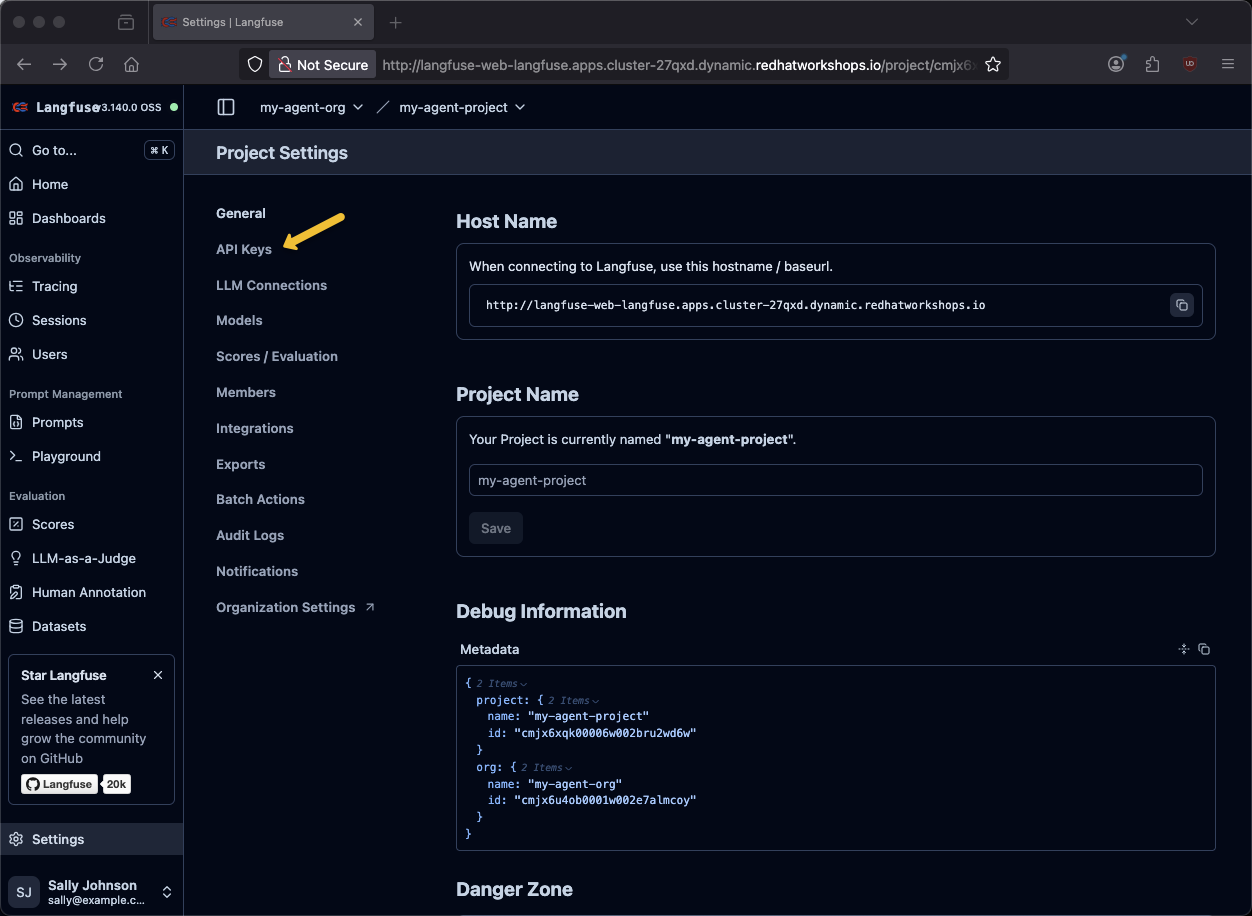Screen dimensions: 1252x916
Task: Switch to LLM Connections settings
Action: tap(271, 285)
